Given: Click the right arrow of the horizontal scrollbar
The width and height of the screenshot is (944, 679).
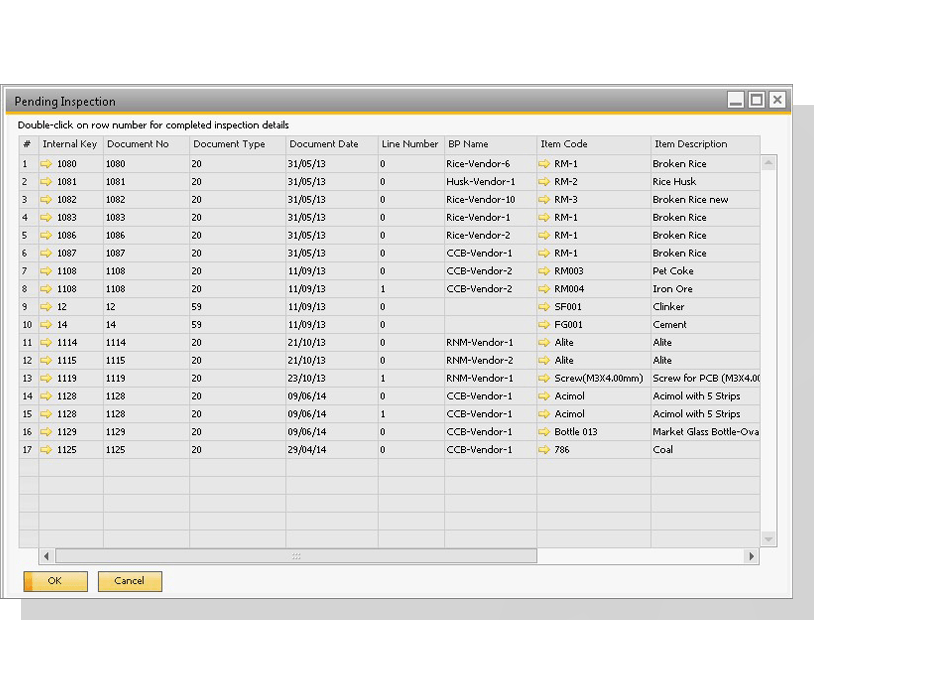Looking at the screenshot, I should (x=753, y=554).
